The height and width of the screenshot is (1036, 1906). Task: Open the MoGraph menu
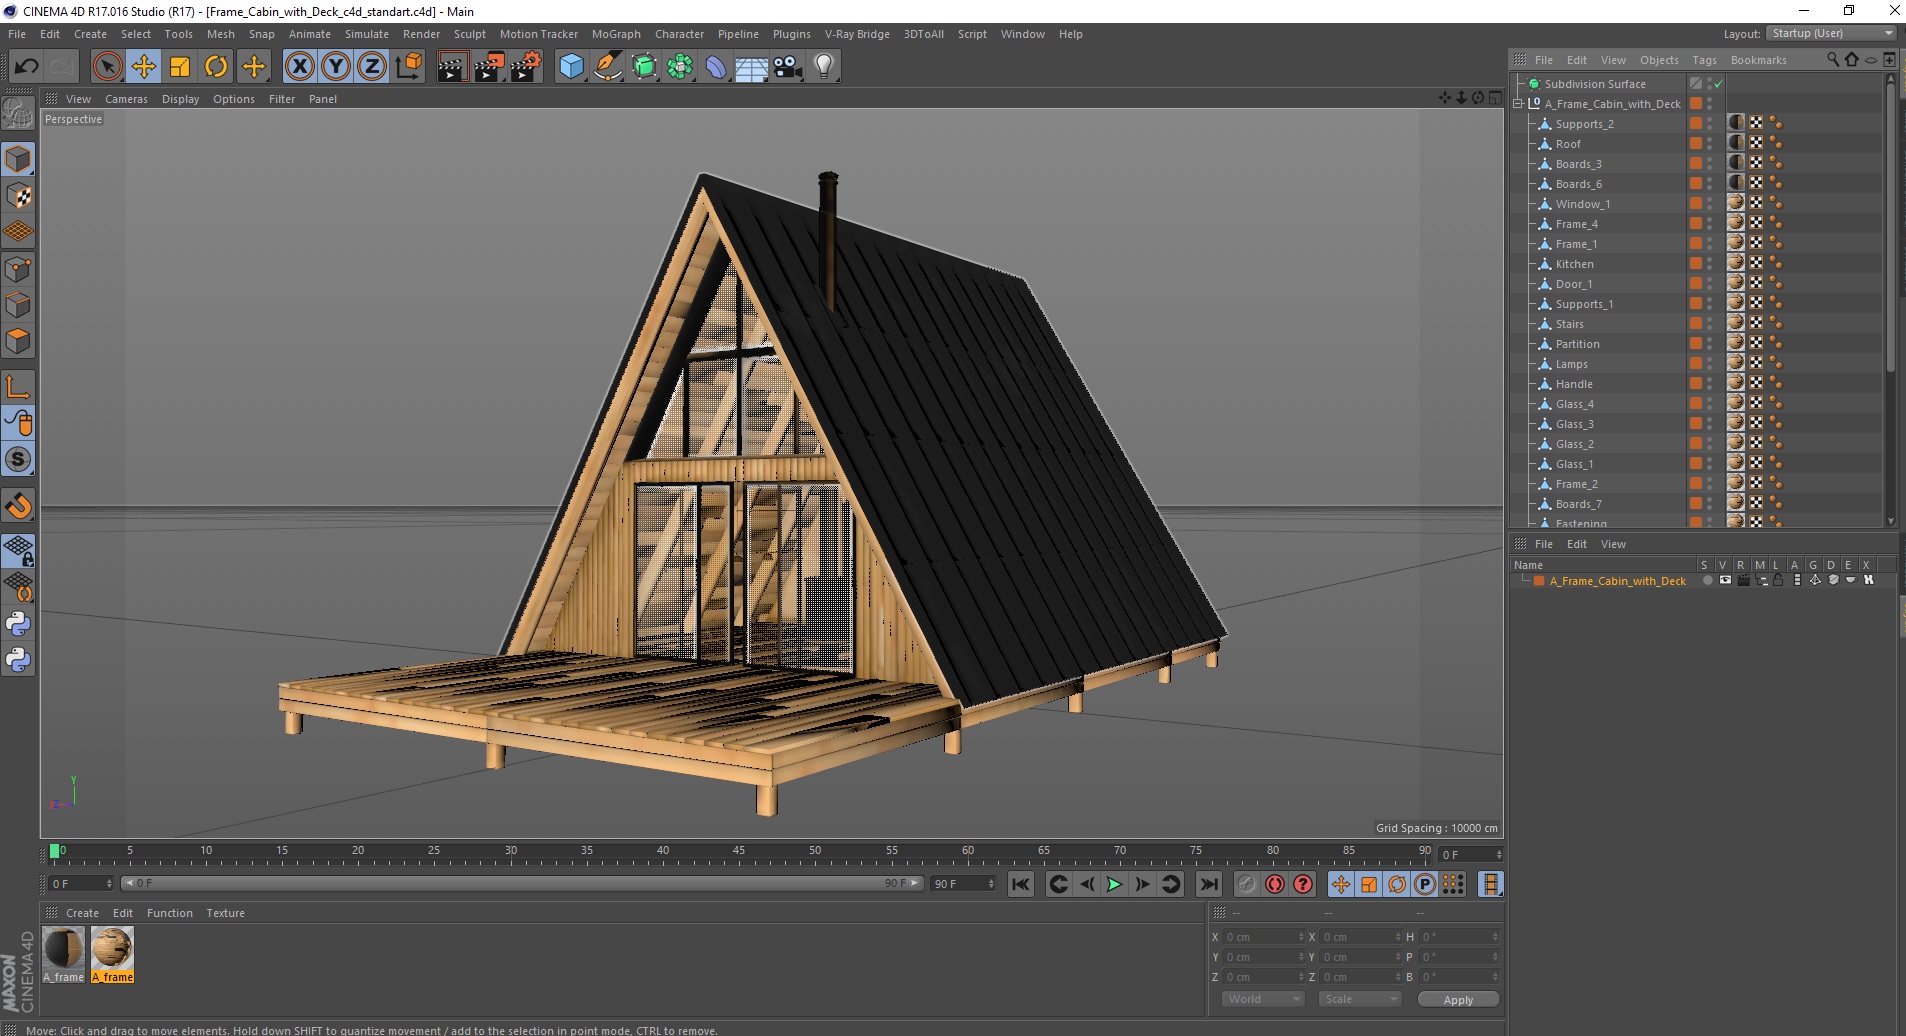[x=616, y=34]
